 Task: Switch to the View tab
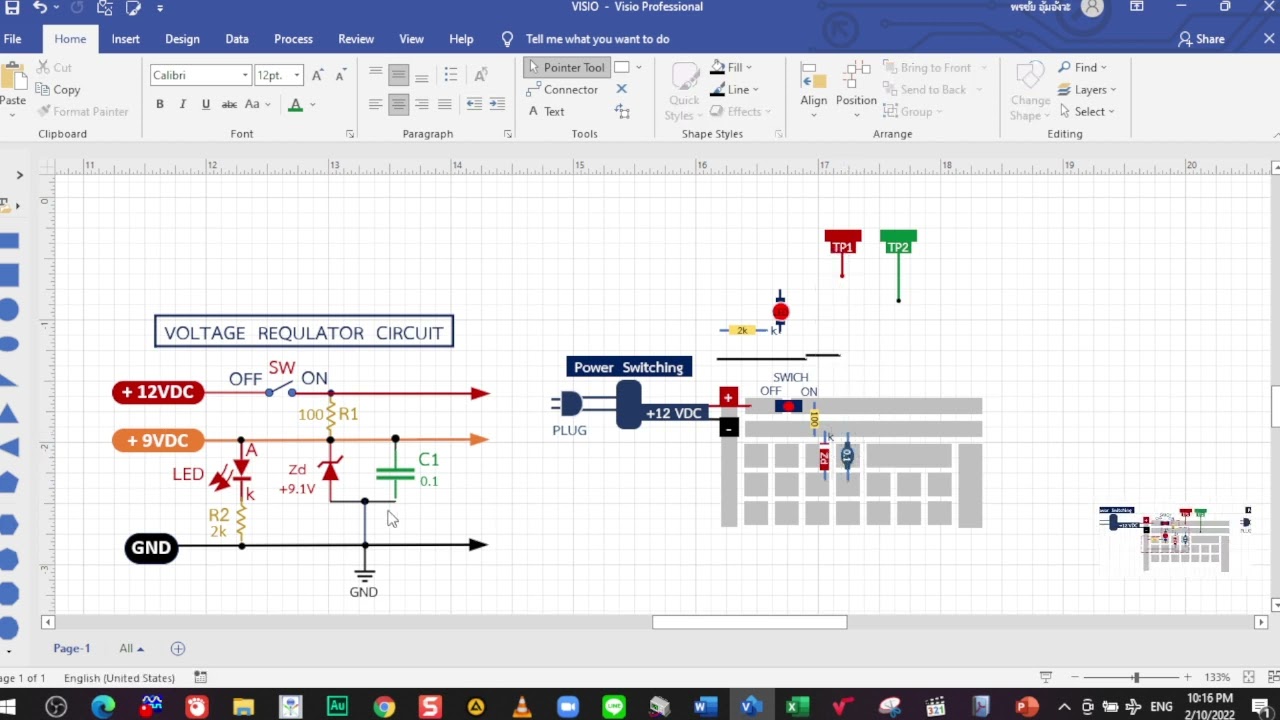[x=411, y=39]
